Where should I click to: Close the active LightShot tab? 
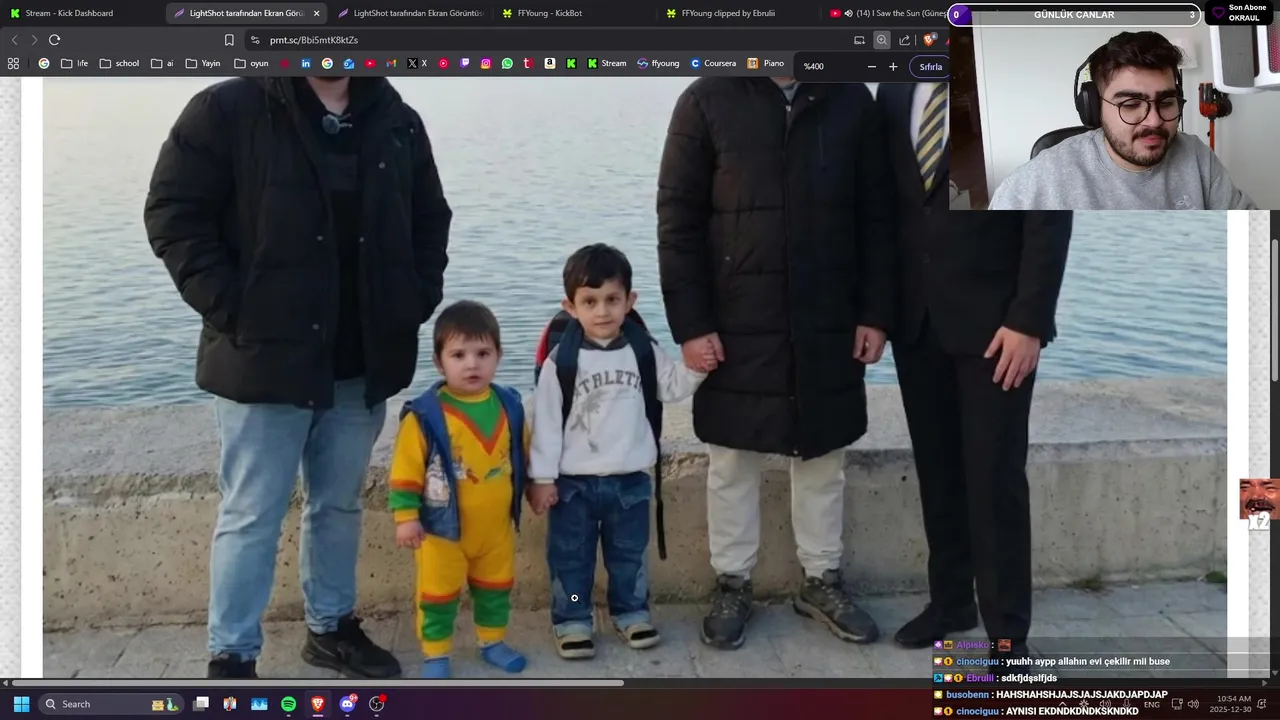(x=317, y=13)
